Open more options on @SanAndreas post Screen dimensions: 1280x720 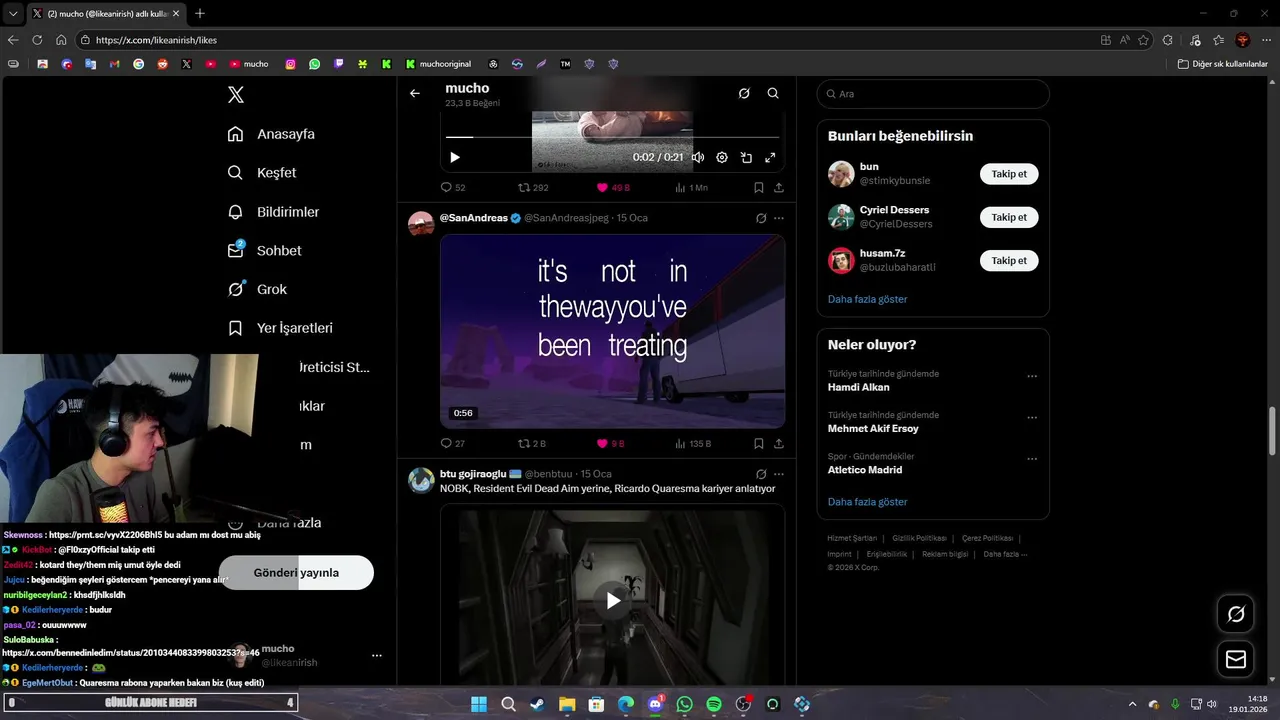779,218
